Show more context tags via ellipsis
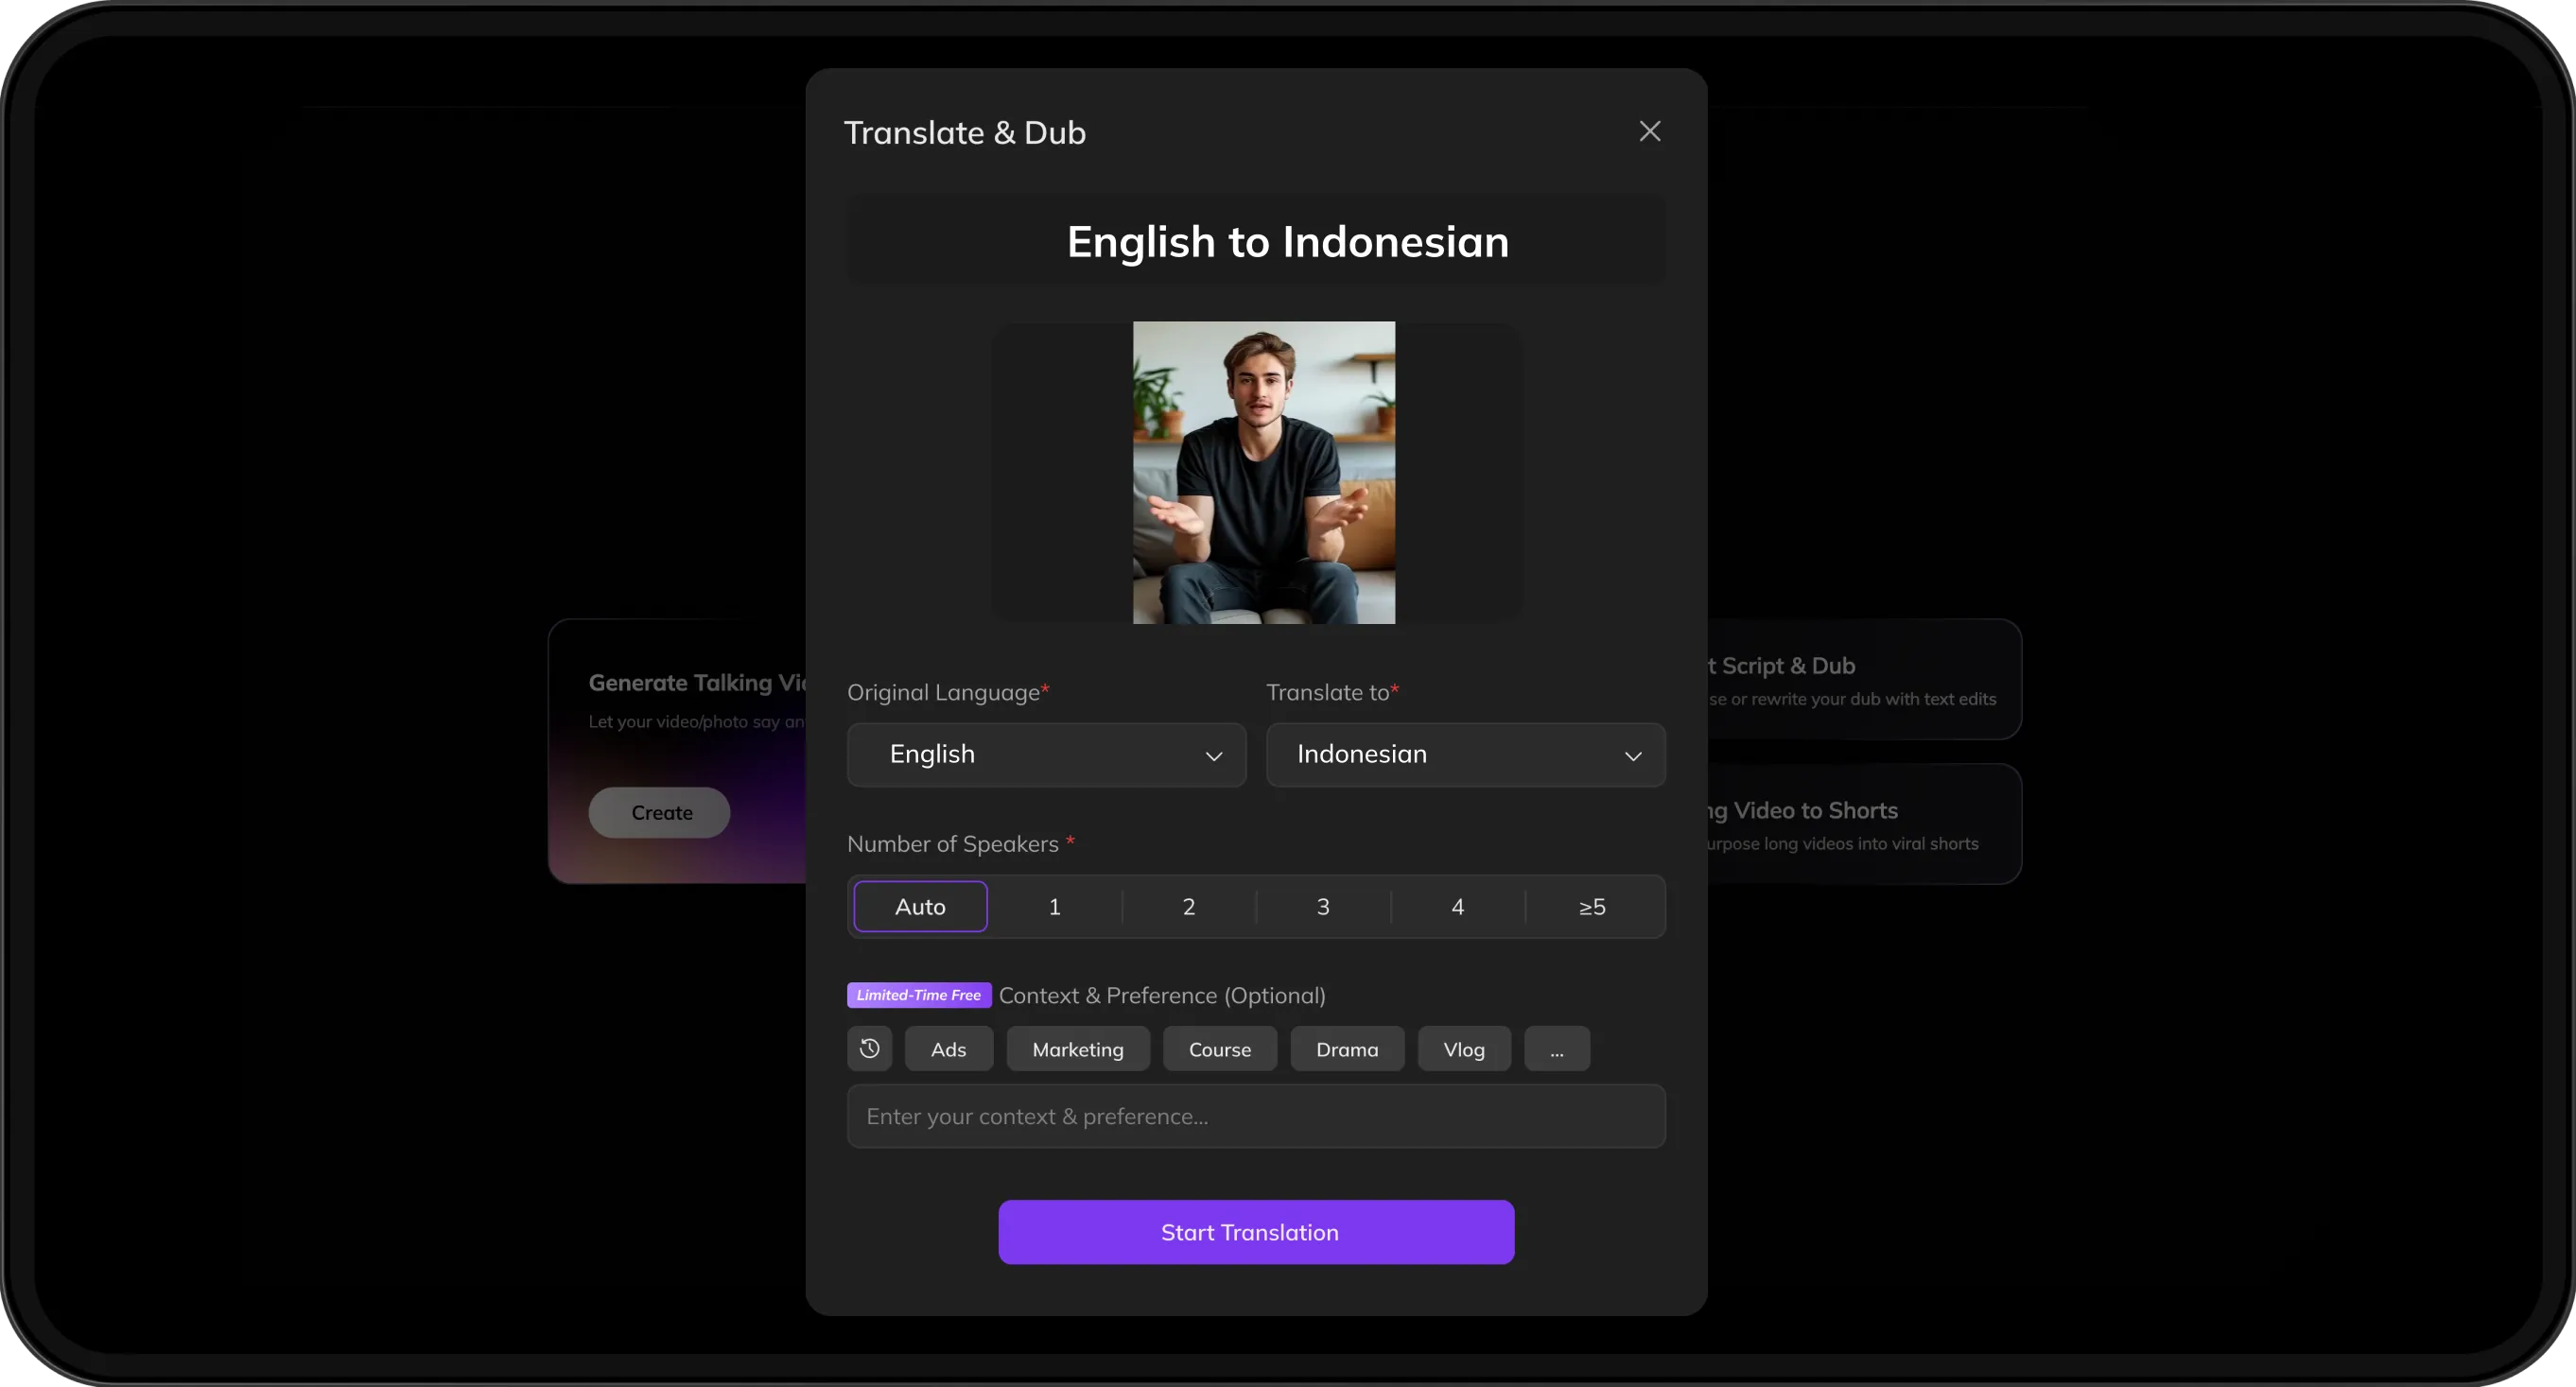The image size is (2576, 1387). tap(1556, 1049)
